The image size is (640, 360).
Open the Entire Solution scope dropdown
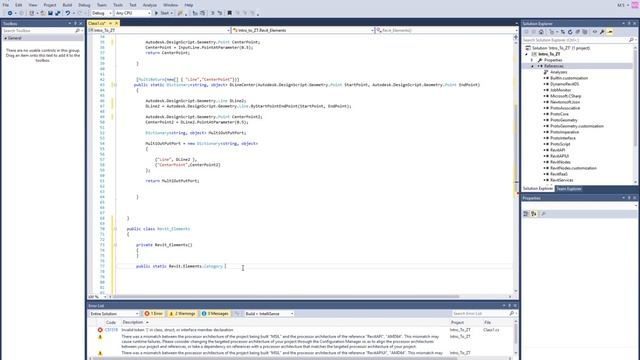click(x=114, y=314)
